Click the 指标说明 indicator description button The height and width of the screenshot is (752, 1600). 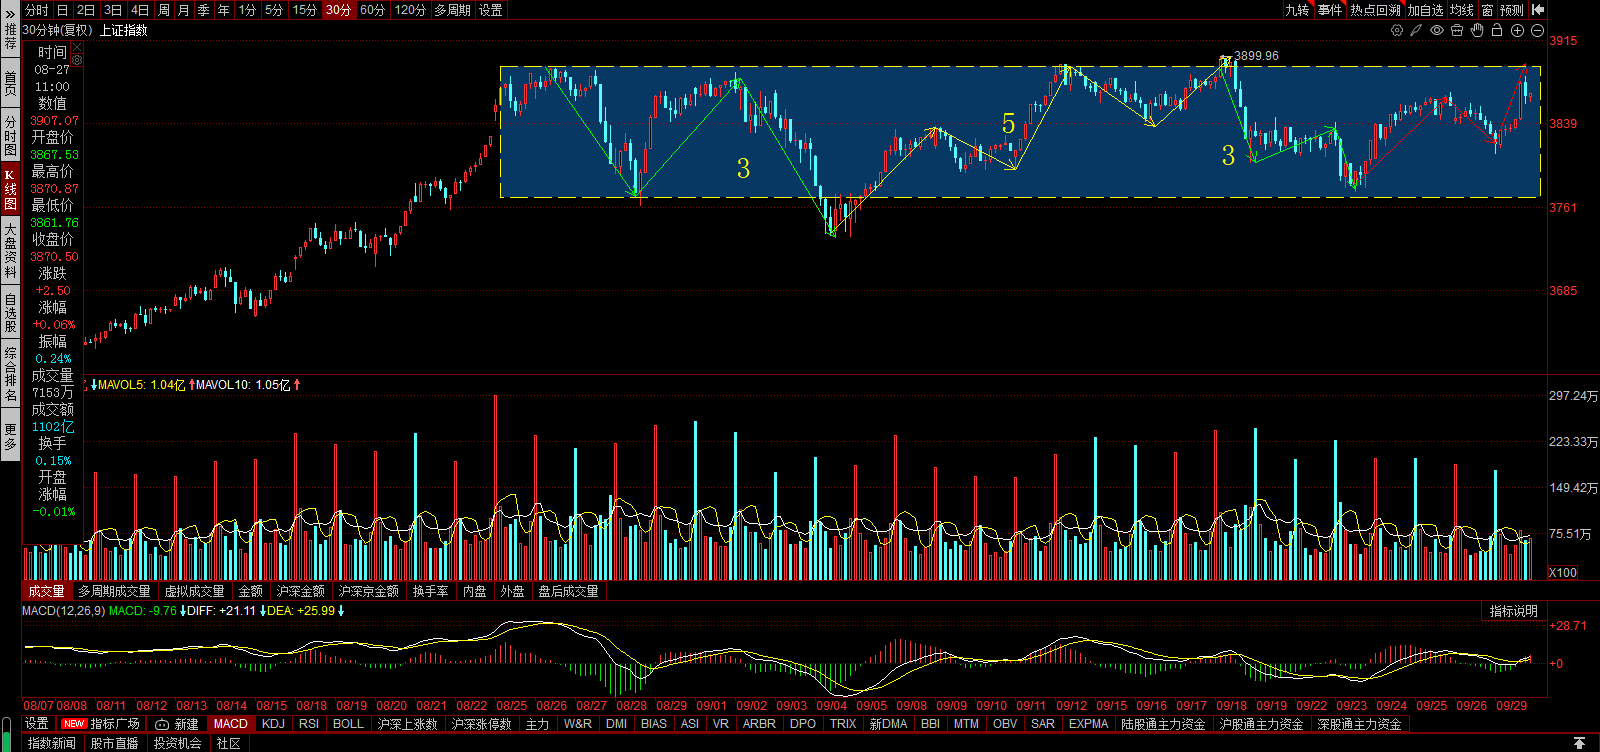point(1513,611)
